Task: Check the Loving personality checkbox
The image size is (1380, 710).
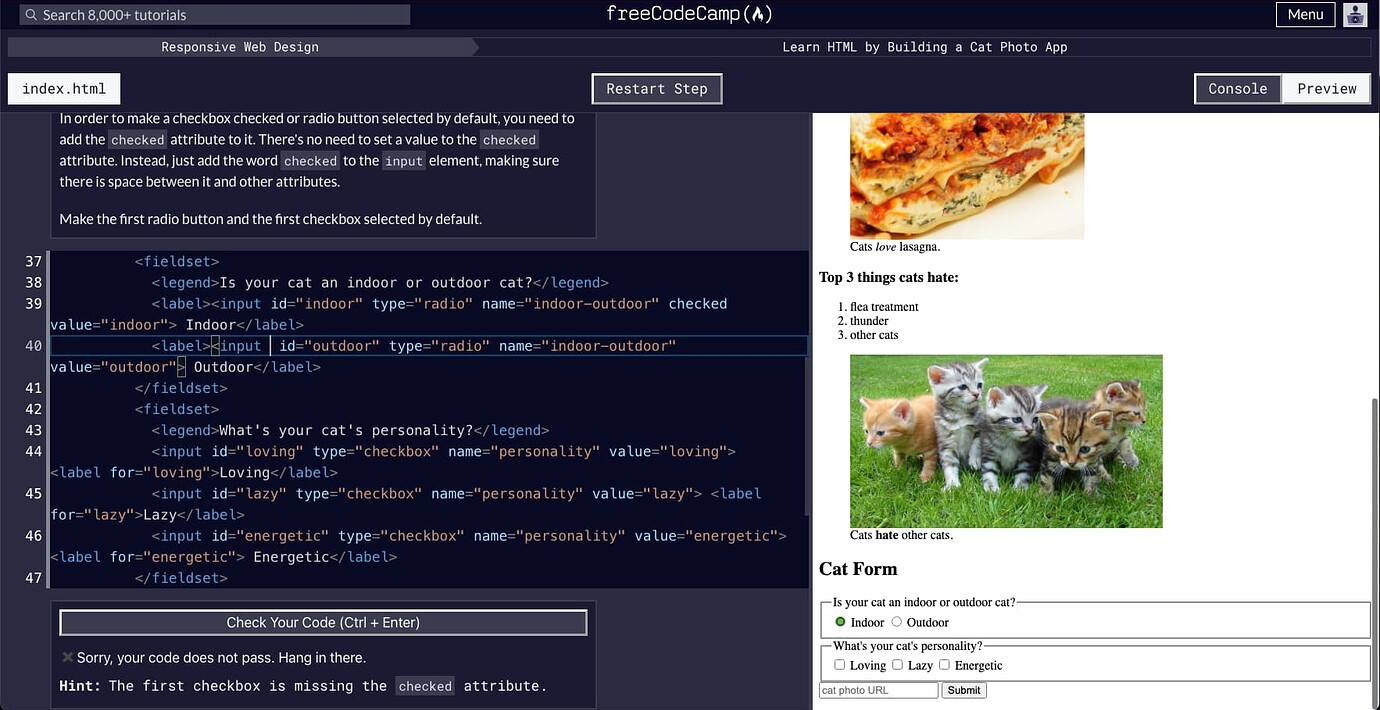Action: tap(840, 664)
